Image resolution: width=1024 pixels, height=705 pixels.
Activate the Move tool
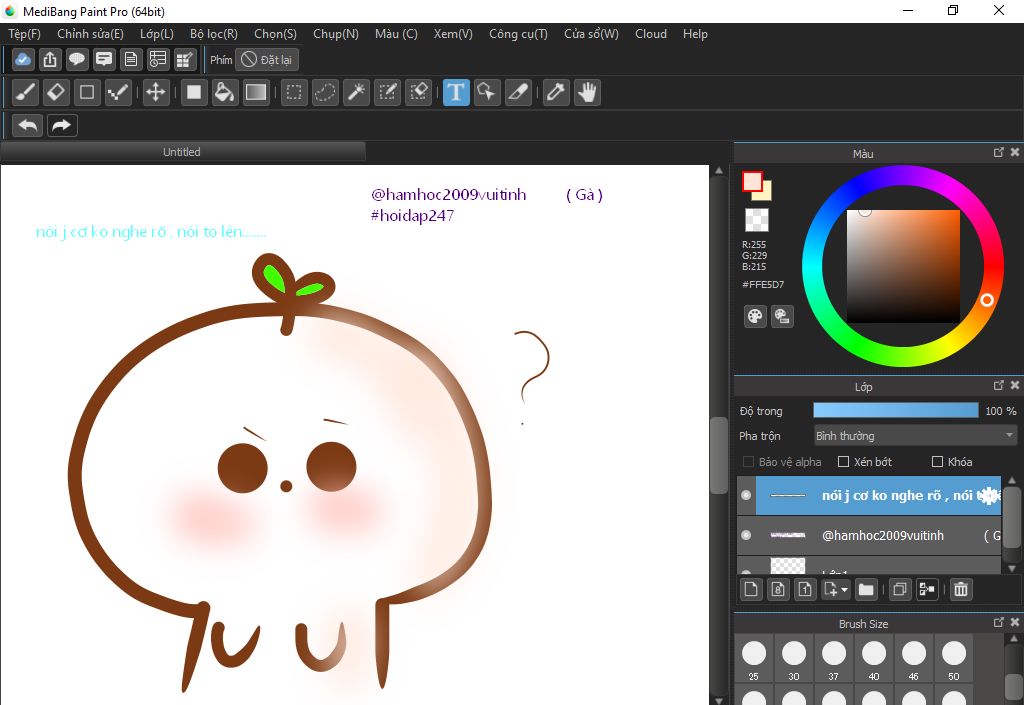pos(155,92)
